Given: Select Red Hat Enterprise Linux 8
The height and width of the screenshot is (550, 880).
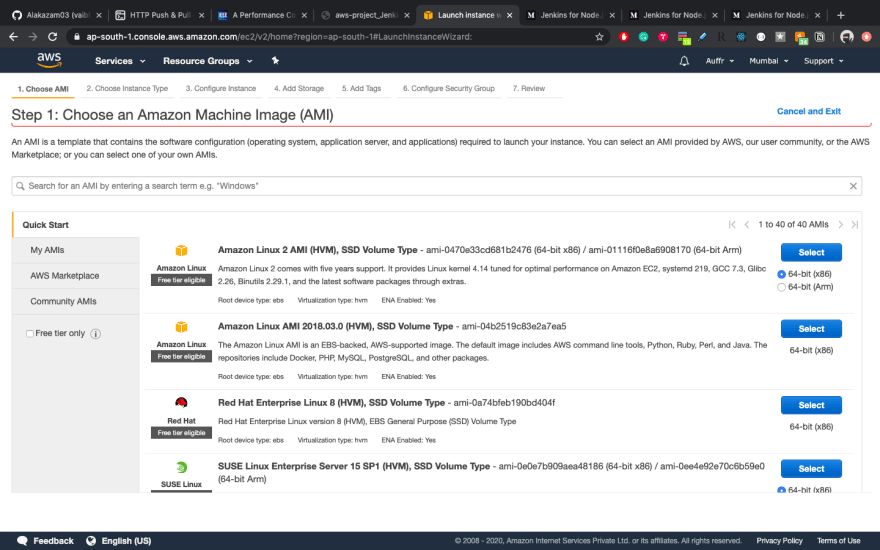Looking at the screenshot, I should [x=811, y=405].
